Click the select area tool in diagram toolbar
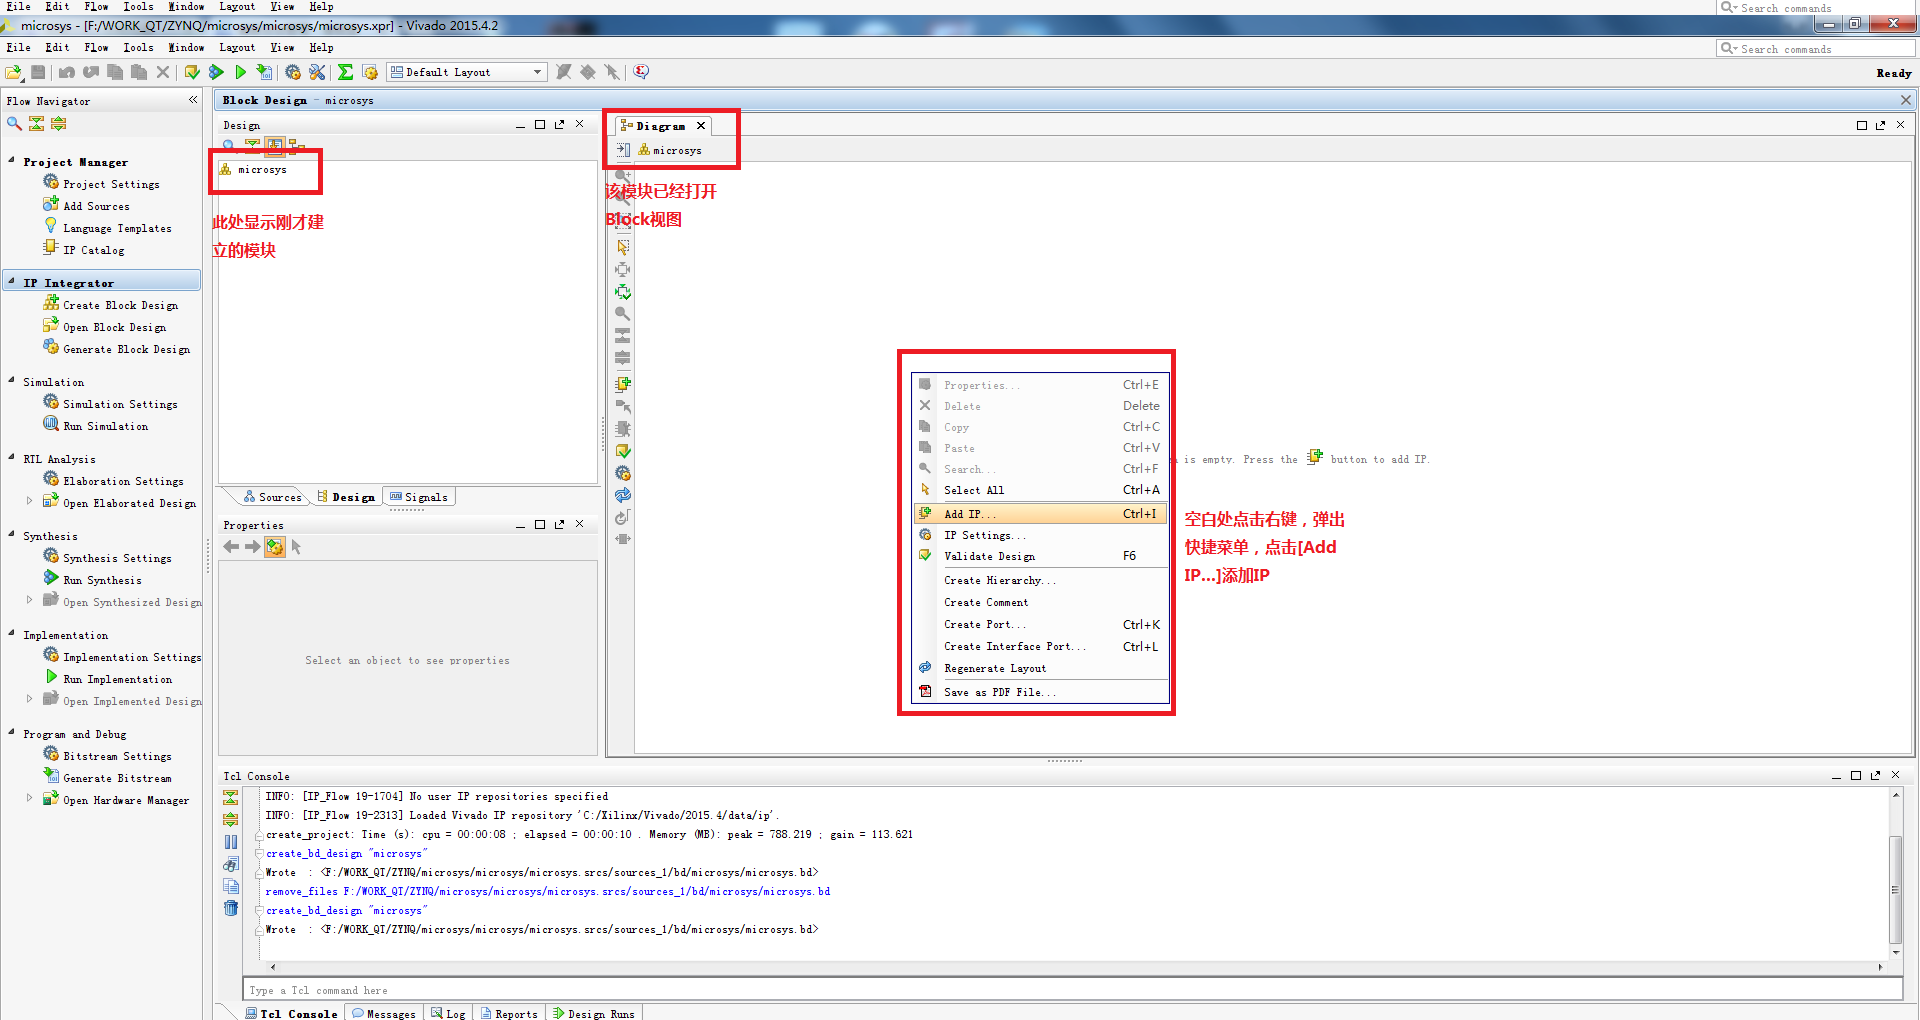 tap(623, 247)
